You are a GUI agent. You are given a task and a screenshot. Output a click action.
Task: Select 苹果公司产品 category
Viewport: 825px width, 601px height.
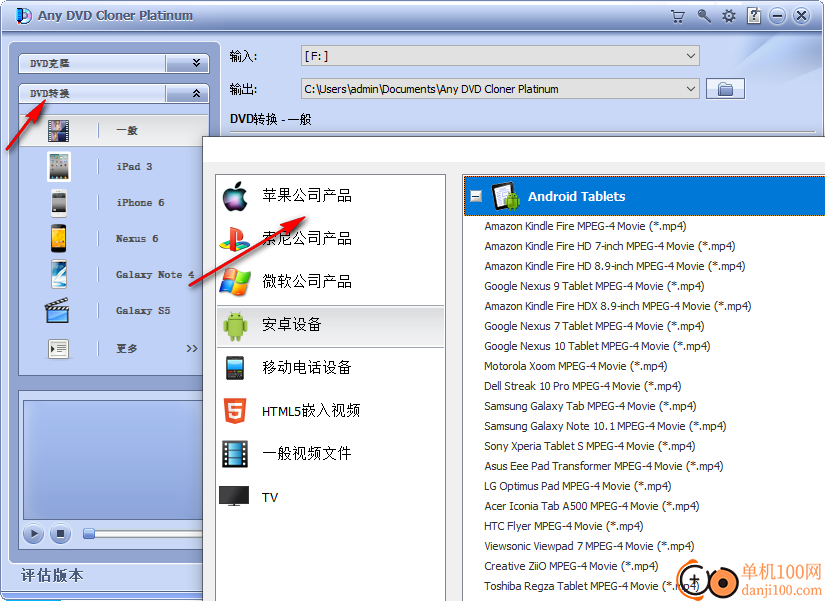coord(307,196)
